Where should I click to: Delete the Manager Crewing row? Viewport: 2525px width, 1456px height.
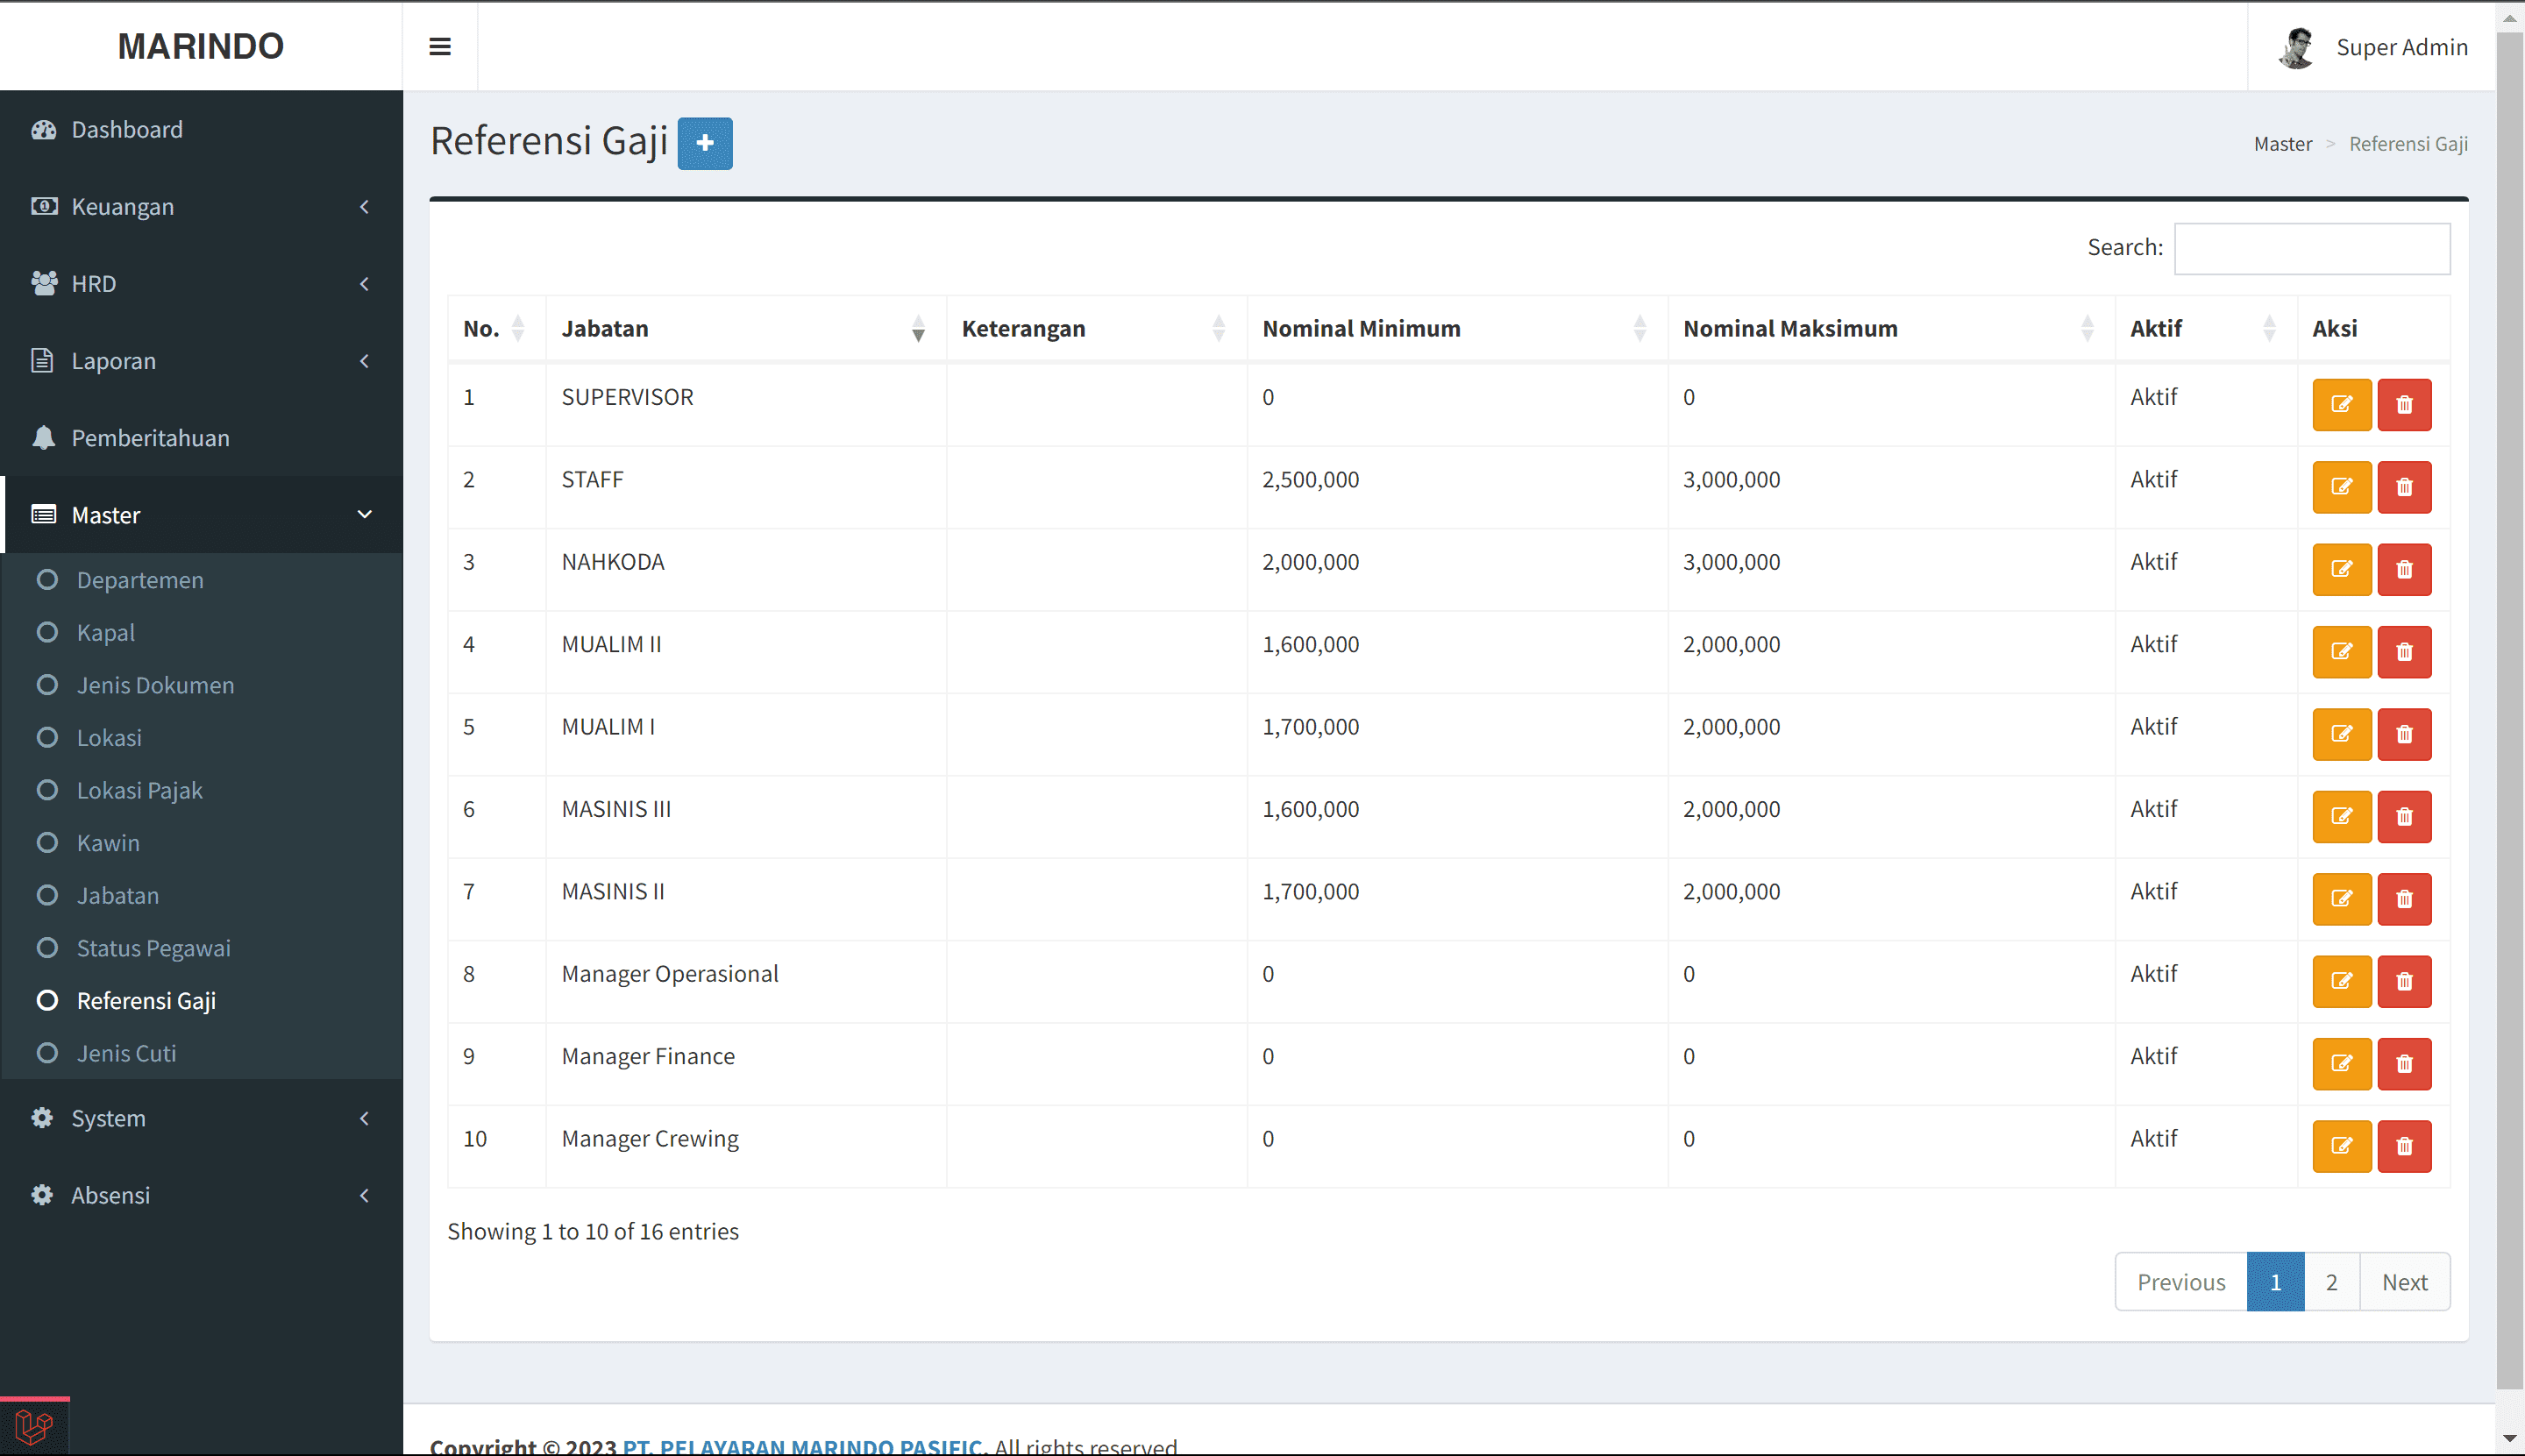(x=2404, y=1146)
